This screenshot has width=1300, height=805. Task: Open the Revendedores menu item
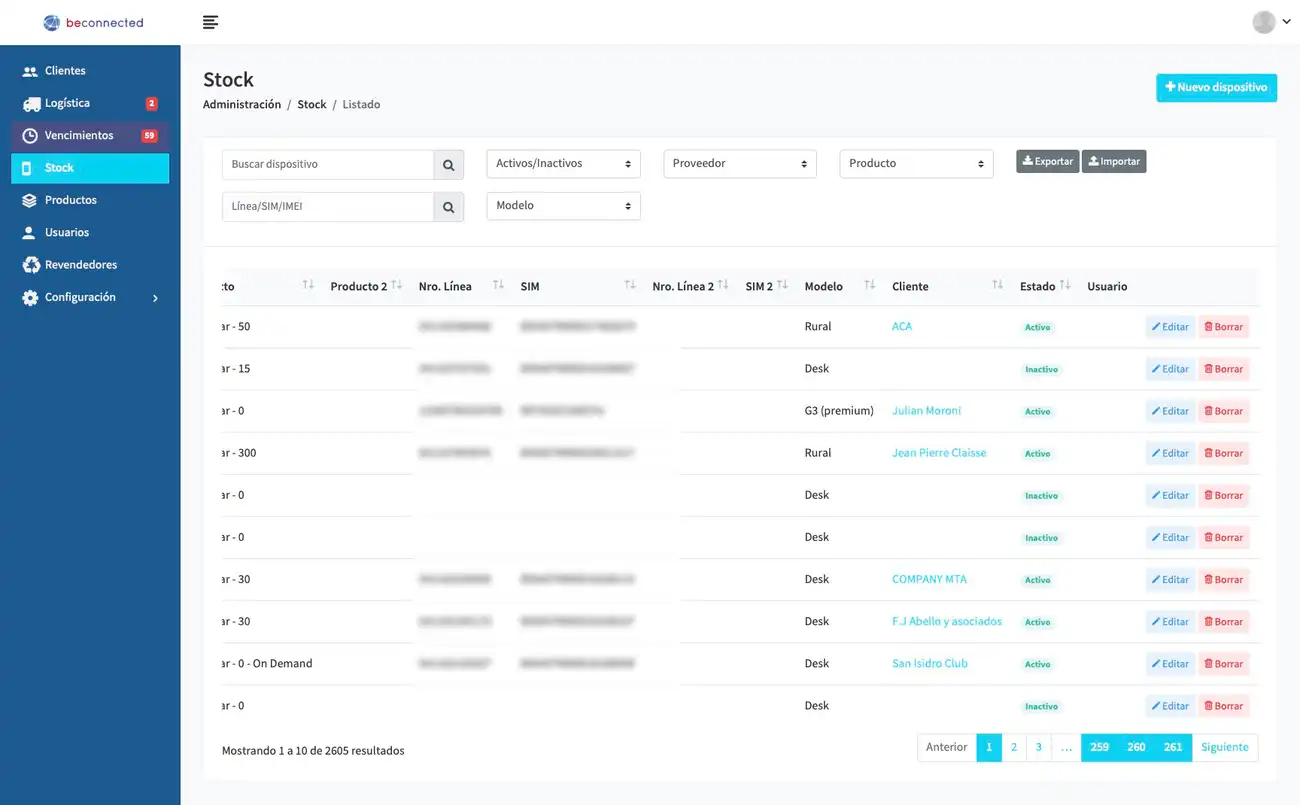pyautogui.click(x=90, y=265)
